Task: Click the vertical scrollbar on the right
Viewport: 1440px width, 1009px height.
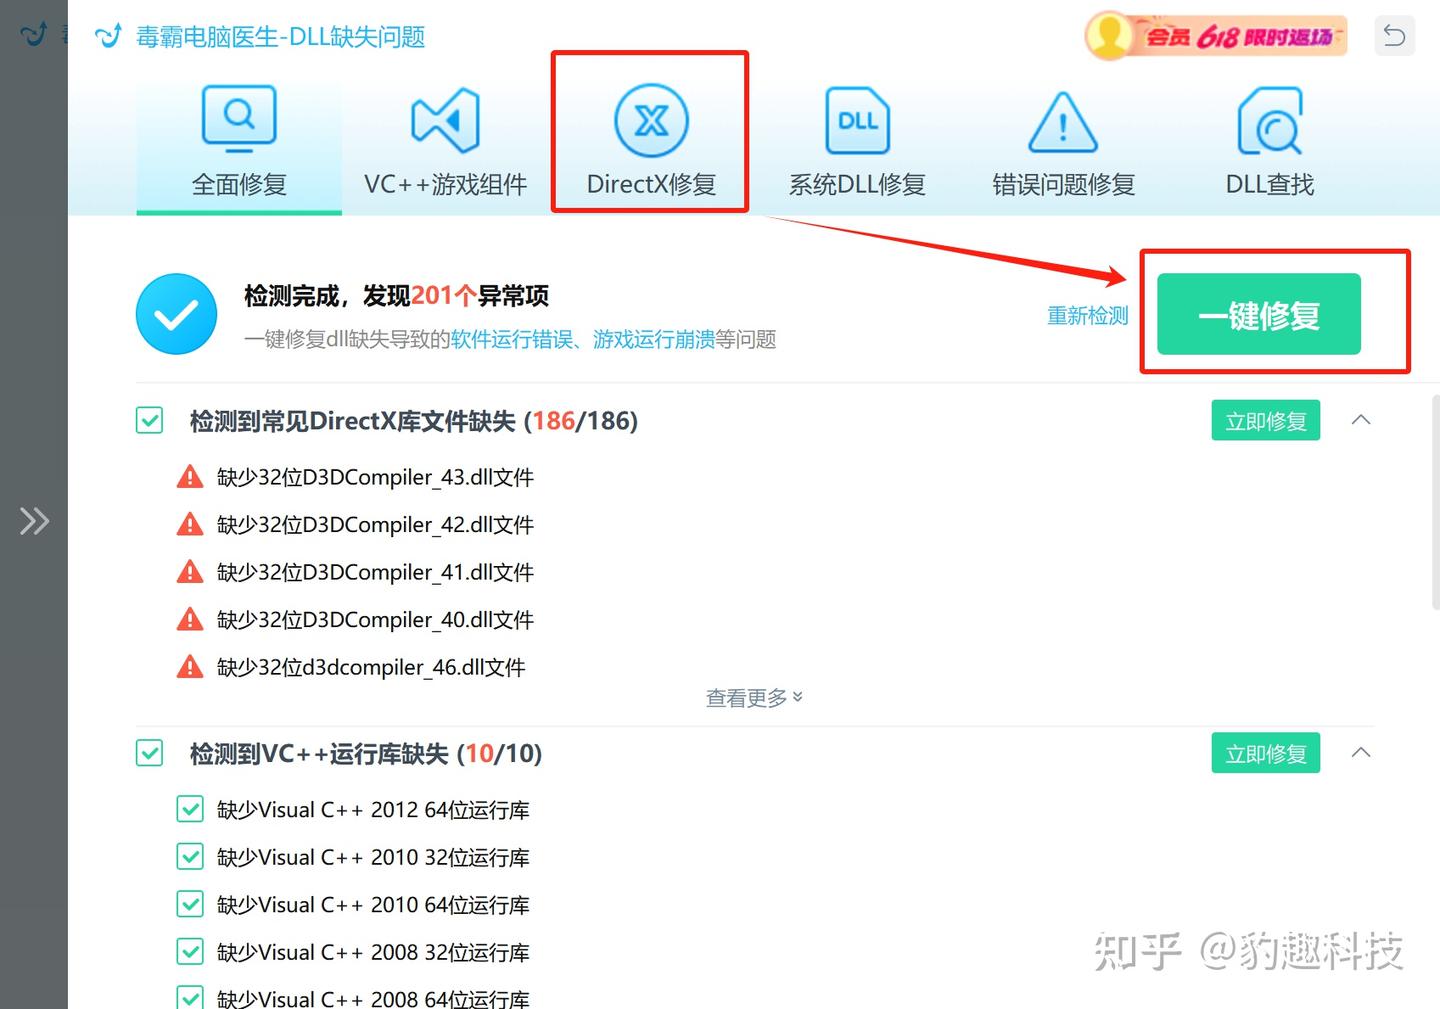Action: [x=1436, y=502]
